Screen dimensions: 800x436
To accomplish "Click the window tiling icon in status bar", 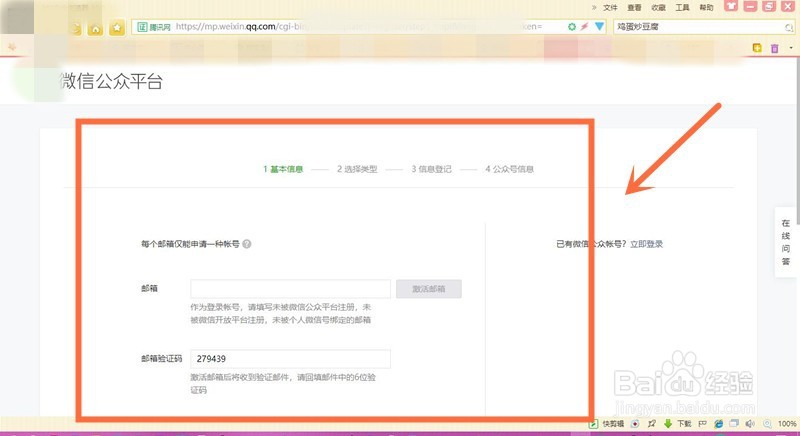I will point(734,424).
